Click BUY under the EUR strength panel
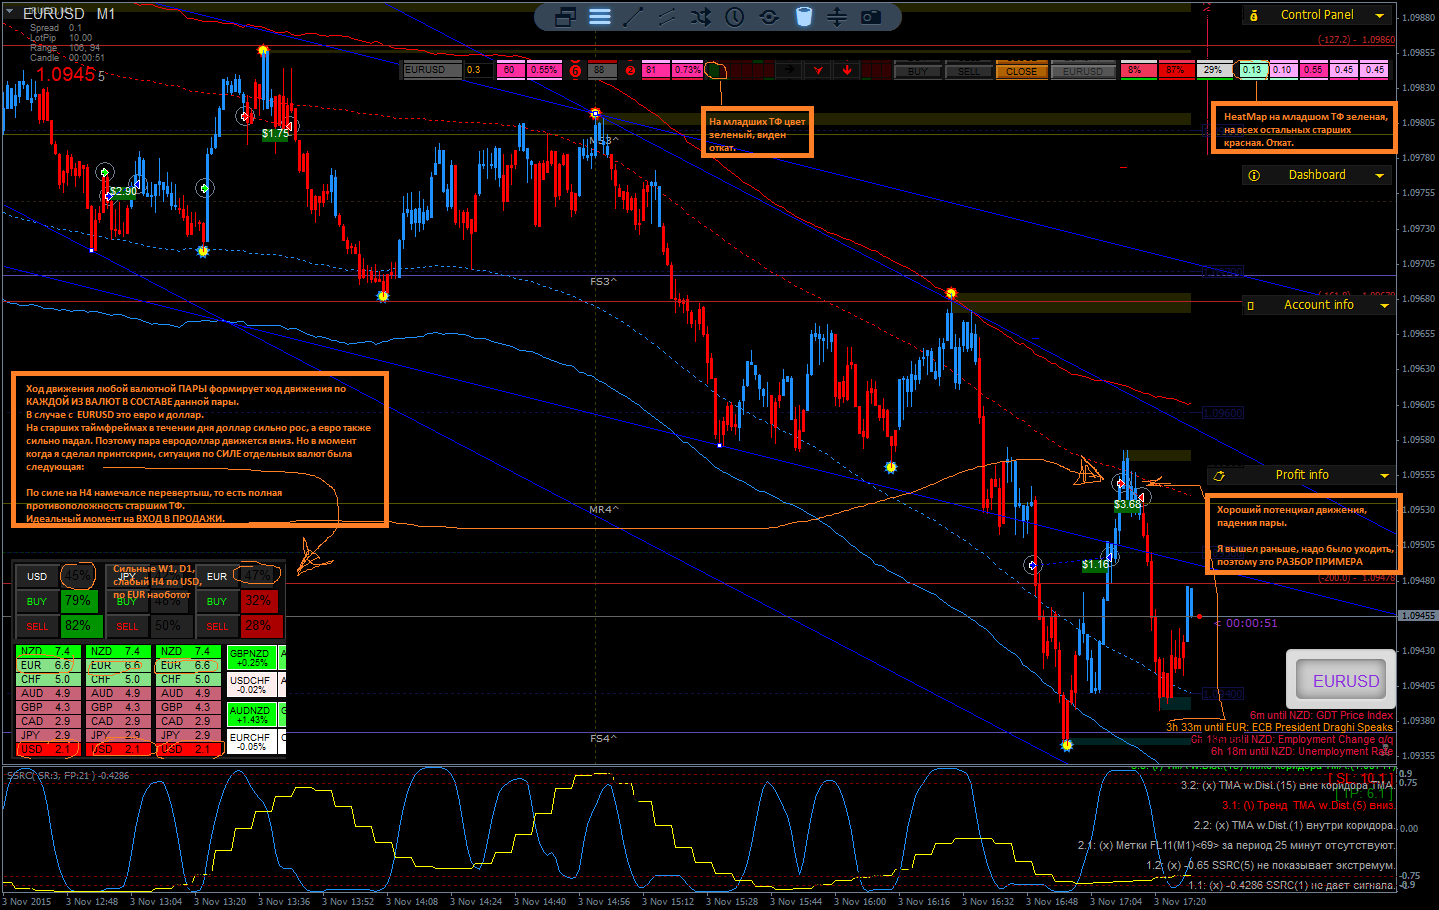The width and height of the screenshot is (1439, 910). [x=217, y=602]
